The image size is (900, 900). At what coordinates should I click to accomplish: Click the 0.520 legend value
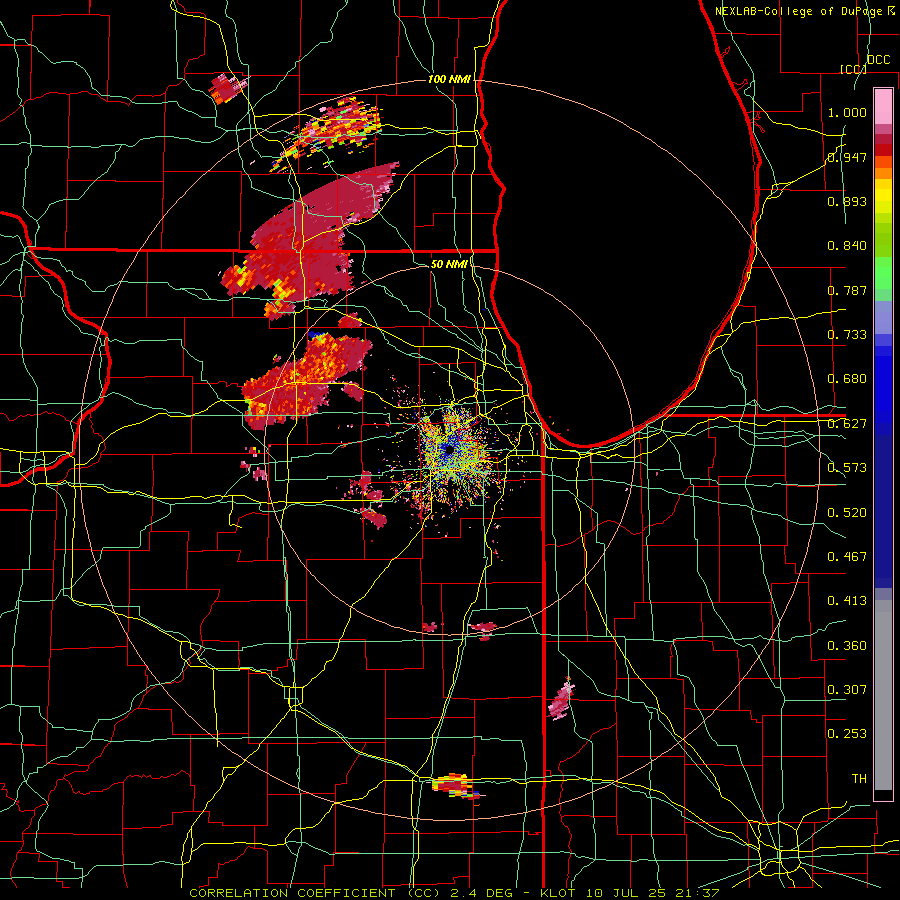click(847, 513)
